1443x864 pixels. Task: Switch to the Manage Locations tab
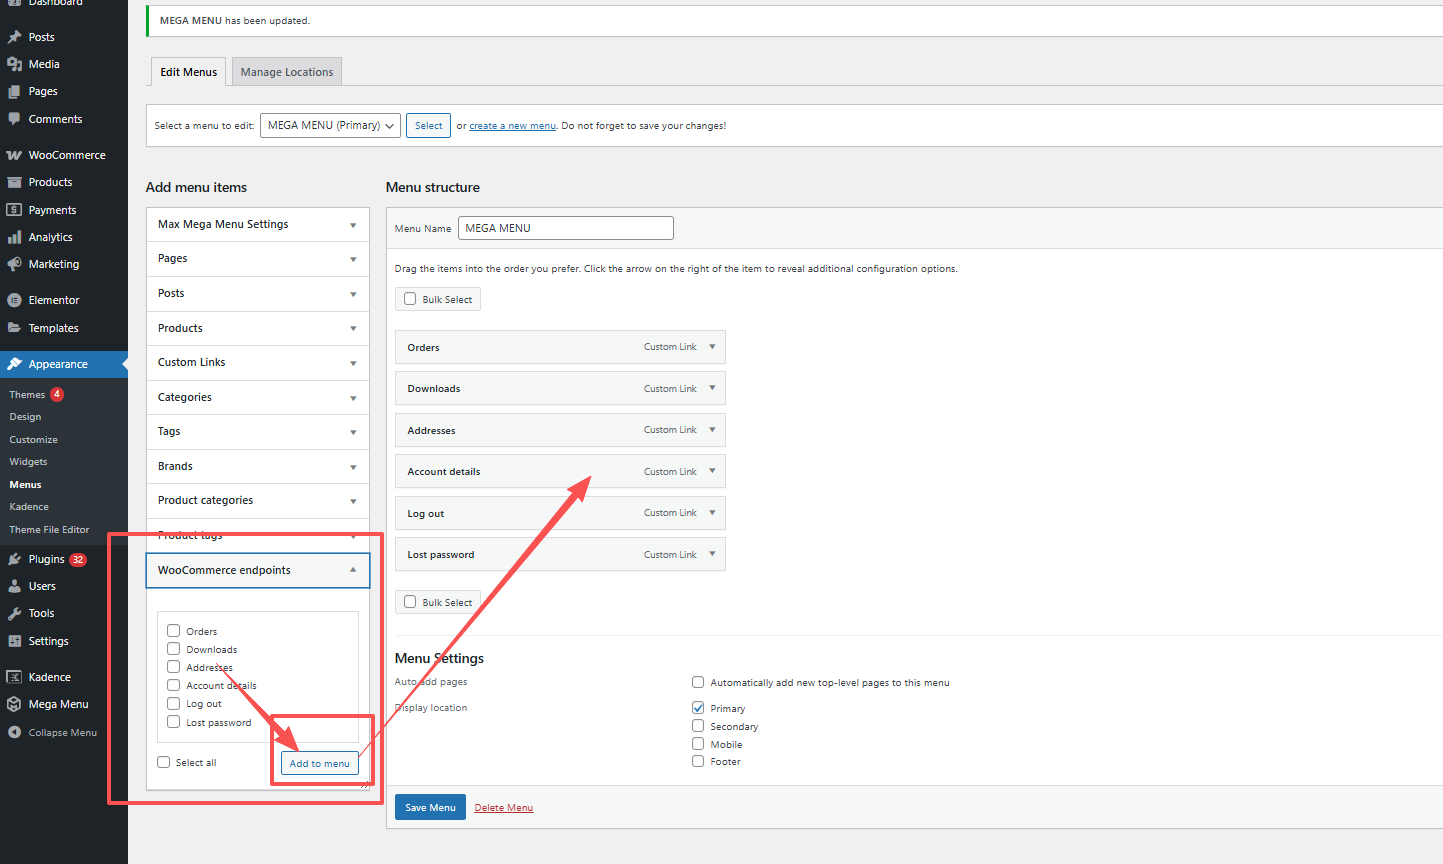pyautogui.click(x=287, y=72)
